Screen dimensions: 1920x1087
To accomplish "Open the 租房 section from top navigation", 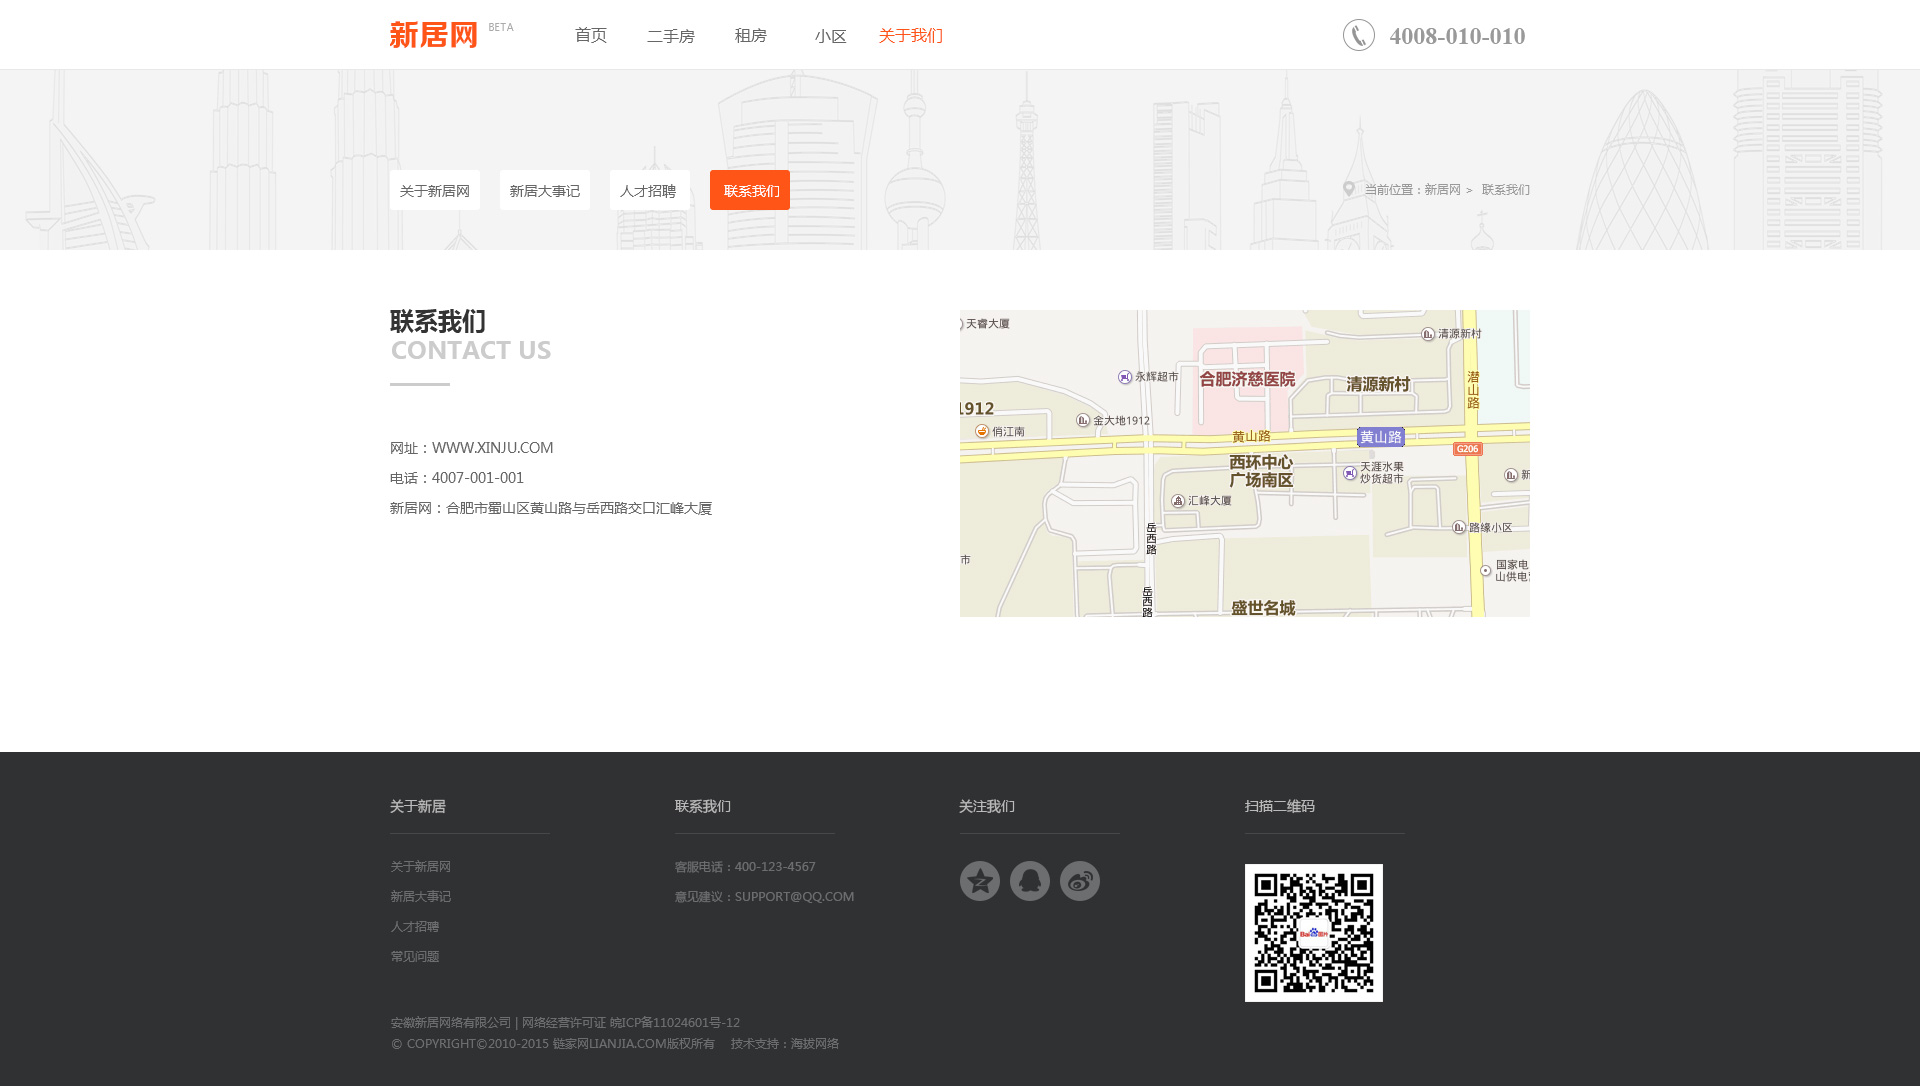I will click(x=751, y=35).
